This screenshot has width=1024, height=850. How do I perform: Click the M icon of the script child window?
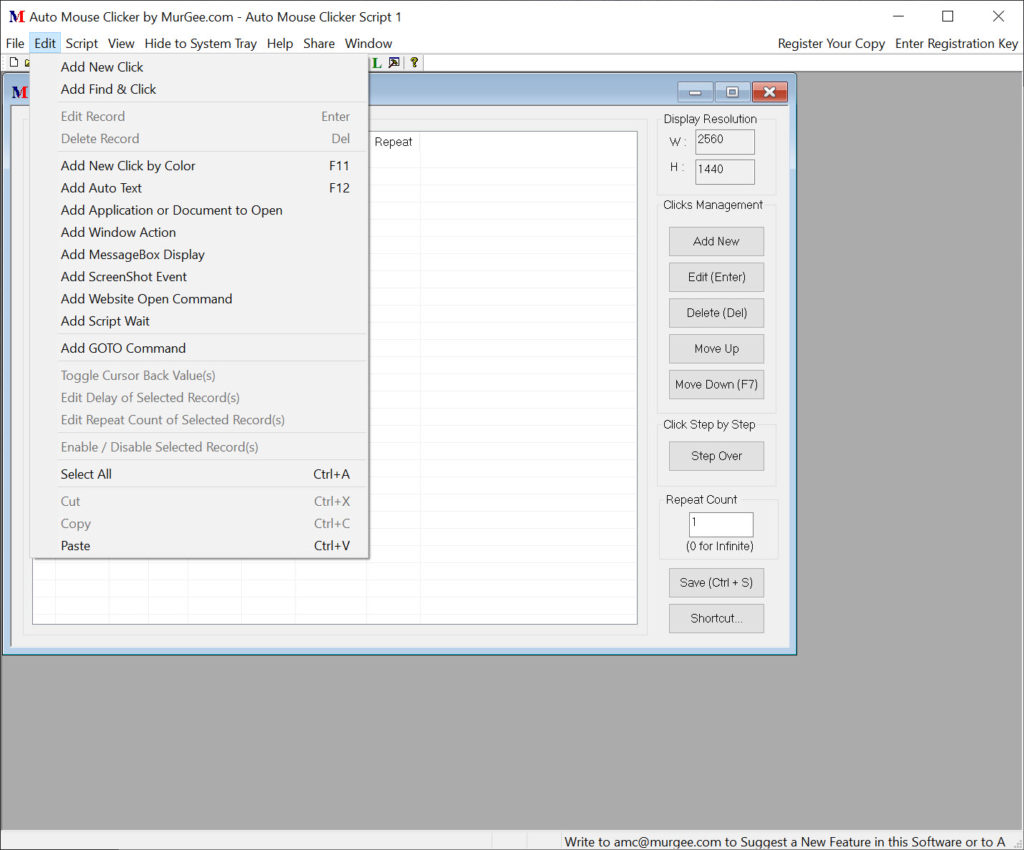(20, 92)
